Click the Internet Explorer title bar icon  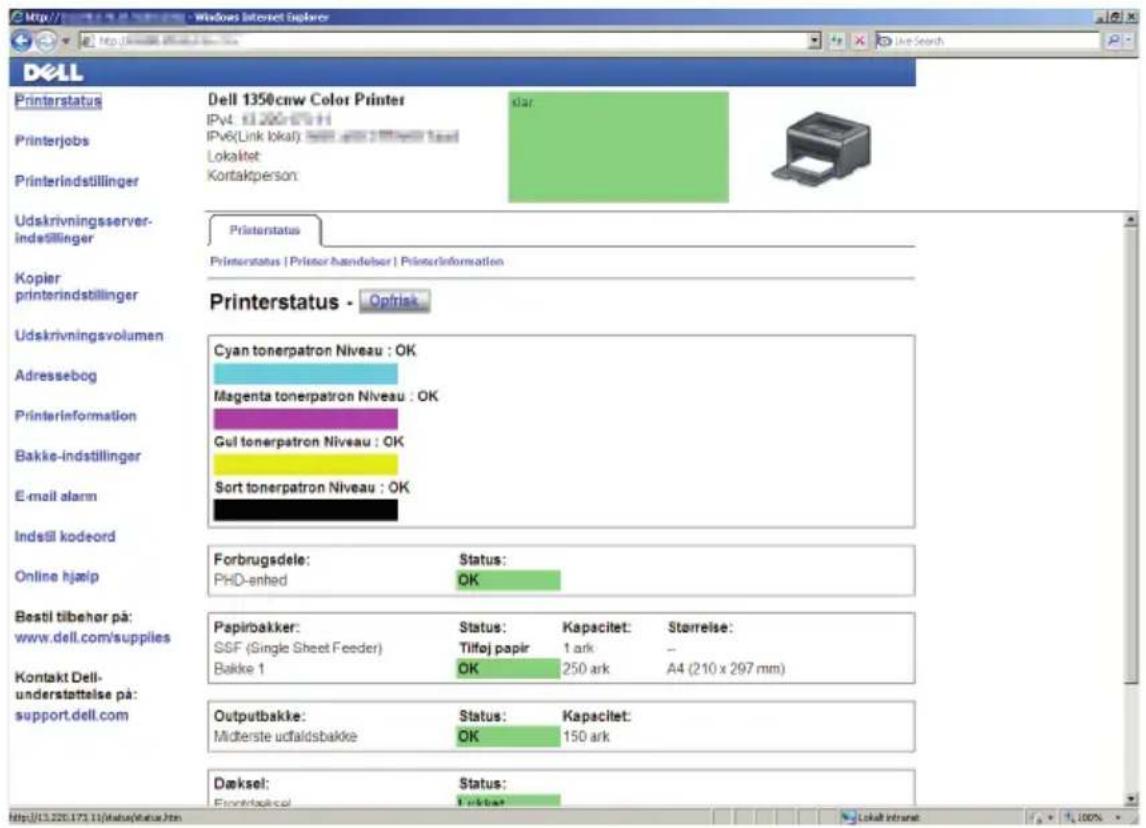(16, 17)
